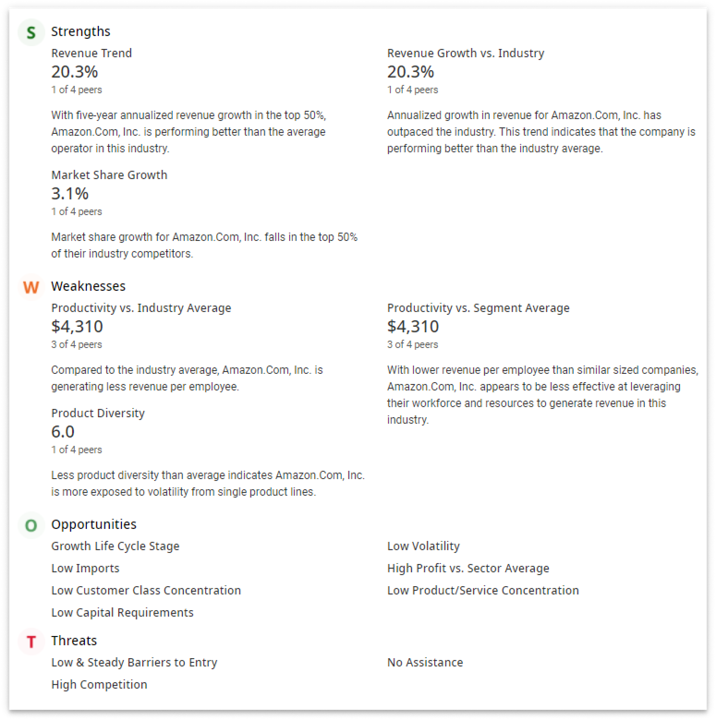Select the Strengths section heading

point(80,31)
